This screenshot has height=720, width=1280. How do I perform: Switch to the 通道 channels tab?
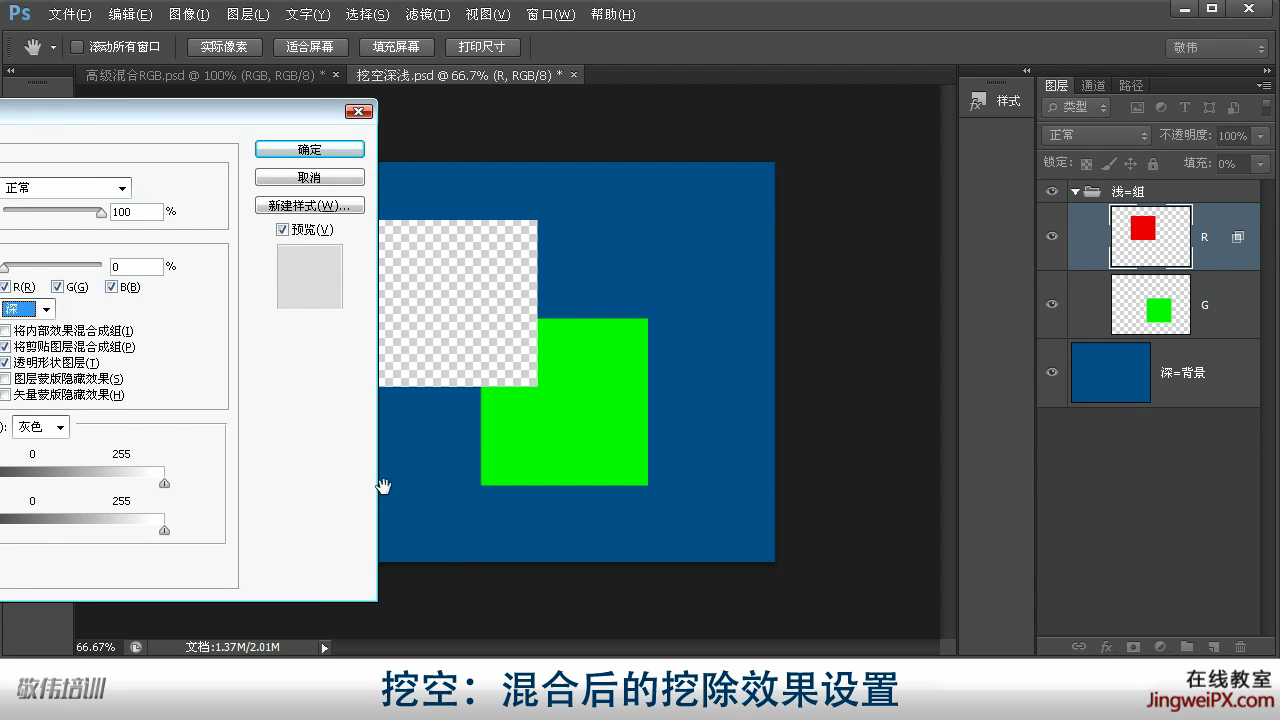click(1093, 86)
